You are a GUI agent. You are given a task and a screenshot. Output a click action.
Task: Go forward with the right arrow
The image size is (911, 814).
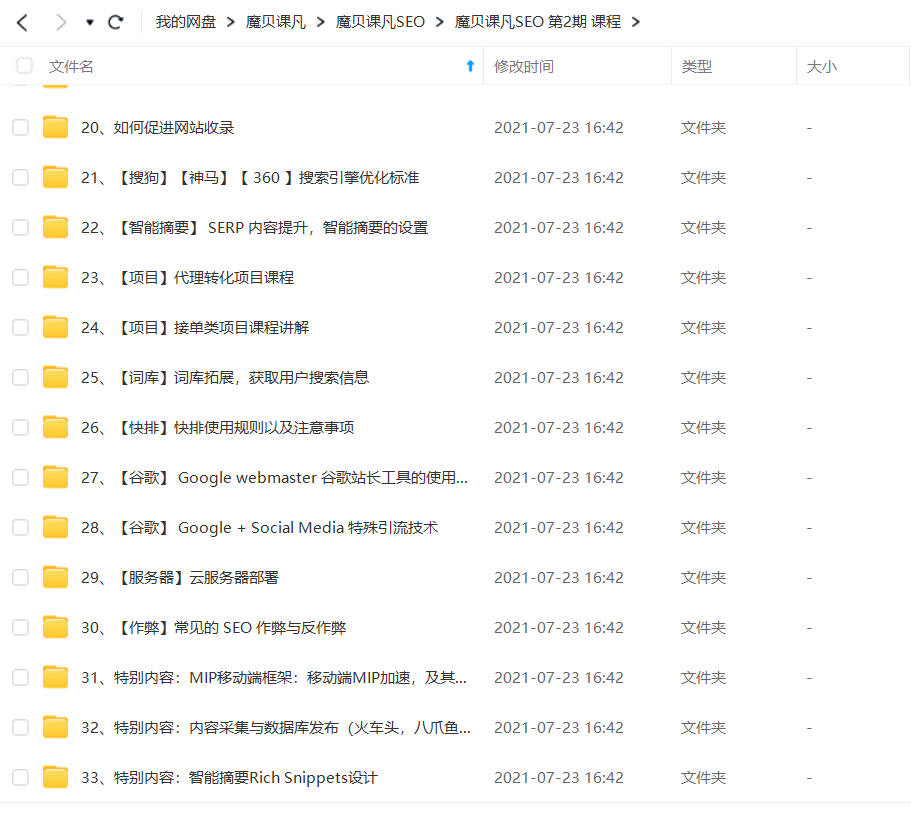tap(60, 23)
